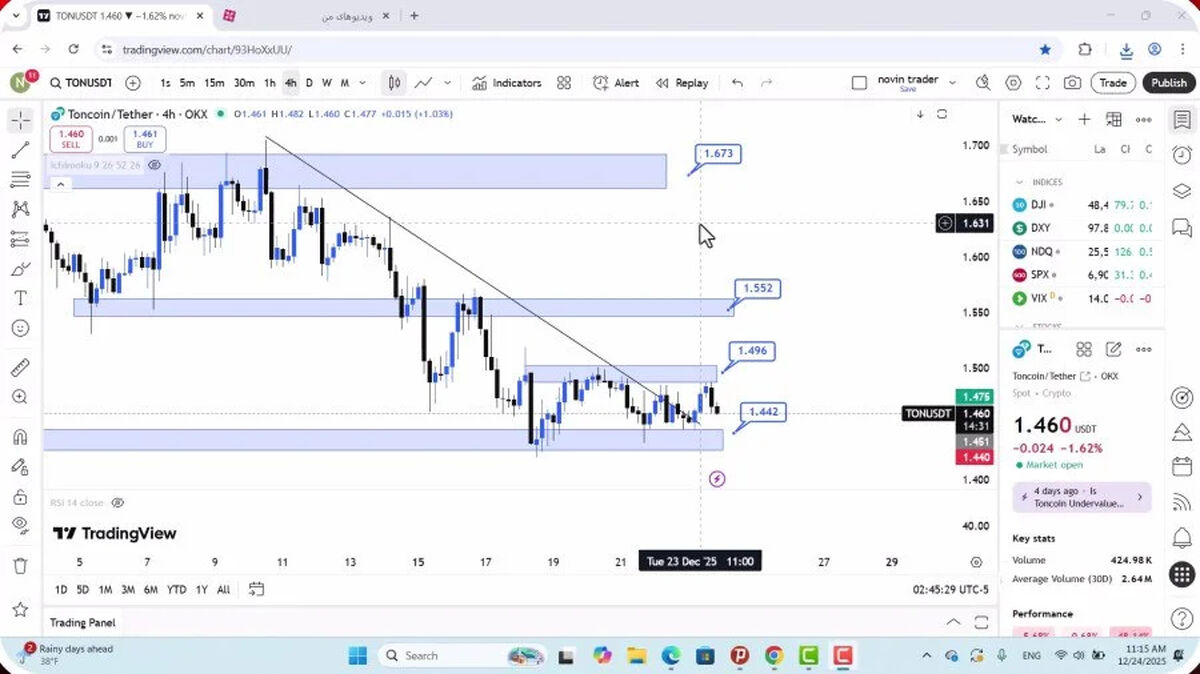This screenshot has width=1200, height=674.
Task: Open the alerts panel clock icon
Action: click(x=1182, y=154)
